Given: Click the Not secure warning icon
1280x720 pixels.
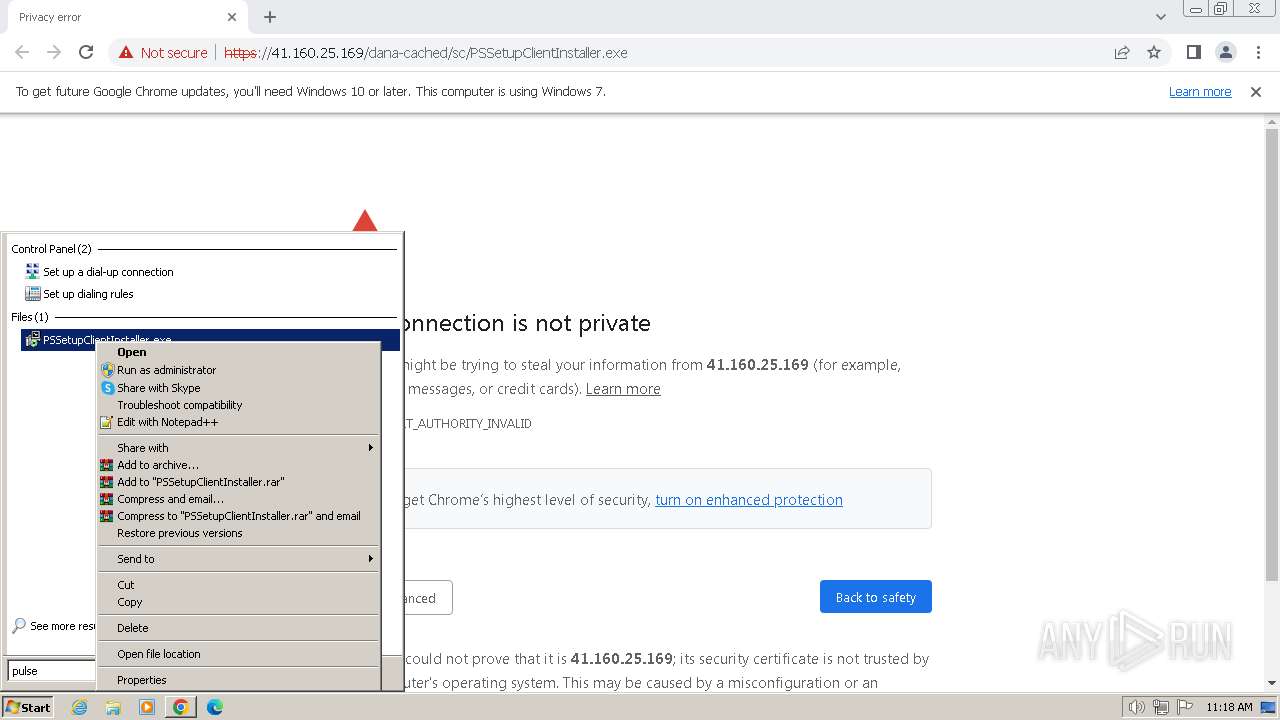Looking at the screenshot, I should [126, 52].
